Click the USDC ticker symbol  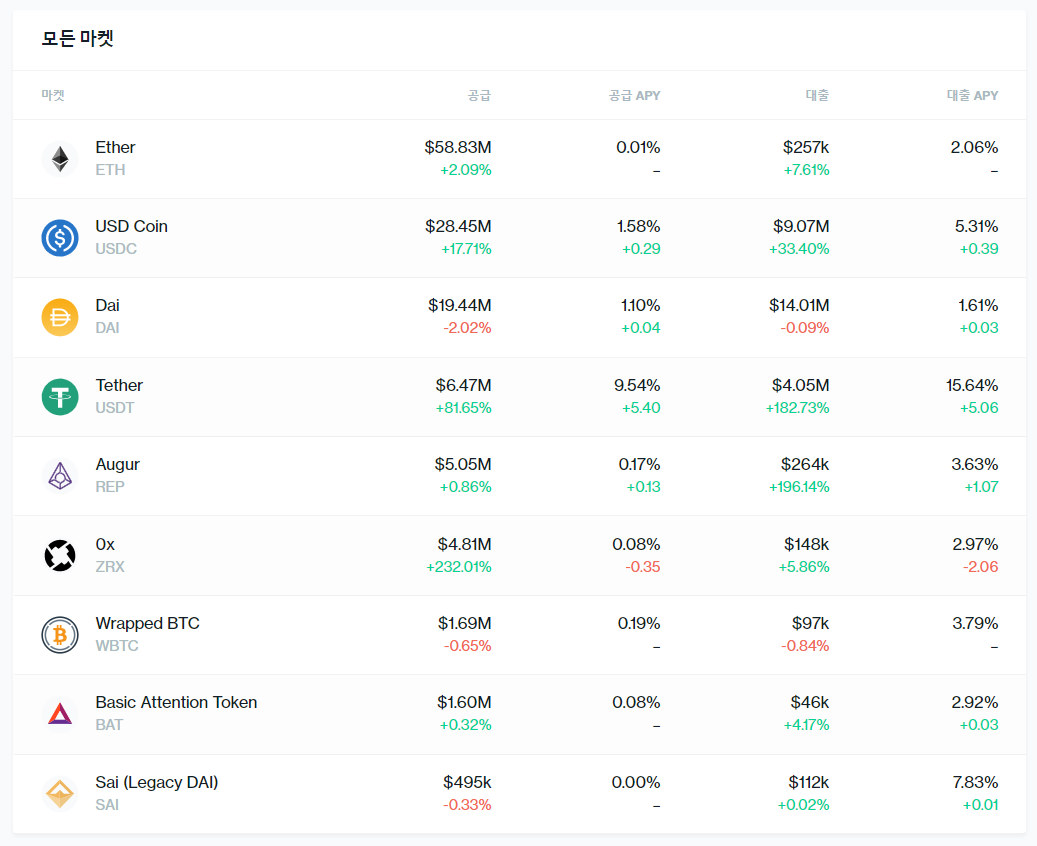[x=116, y=249]
